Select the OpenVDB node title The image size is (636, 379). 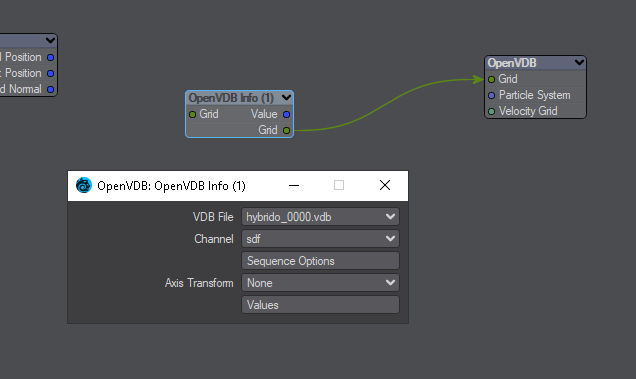(512, 63)
